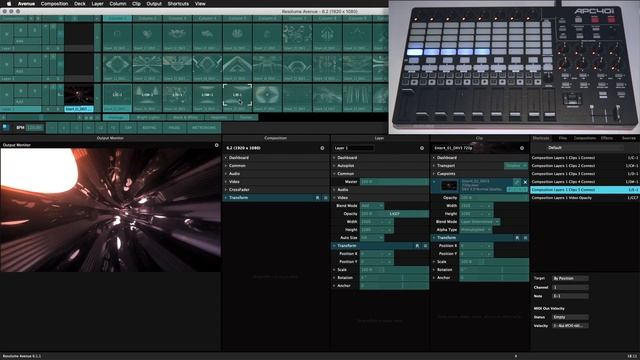Click the TAP tempo button
The height and width of the screenshot is (360, 640).
tap(129, 128)
